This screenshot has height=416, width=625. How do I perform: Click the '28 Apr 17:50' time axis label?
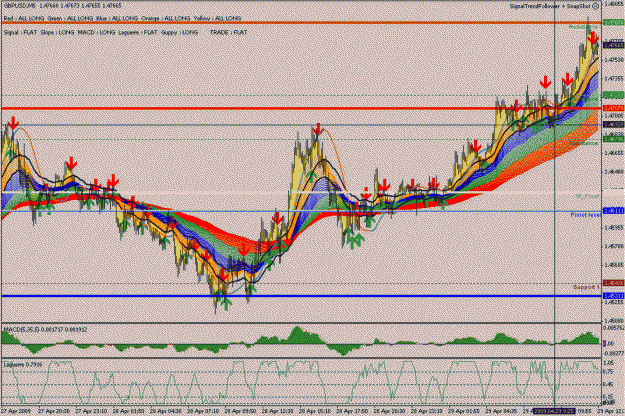(x=352, y=411)
